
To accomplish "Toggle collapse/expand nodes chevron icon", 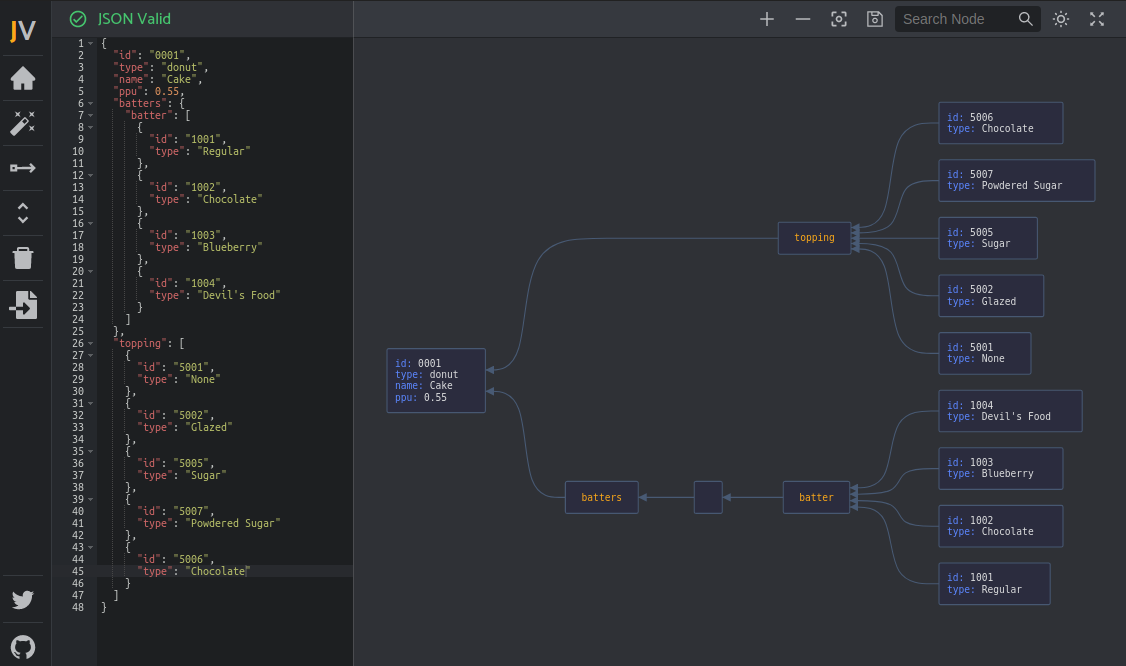I will tap(23, 213).
